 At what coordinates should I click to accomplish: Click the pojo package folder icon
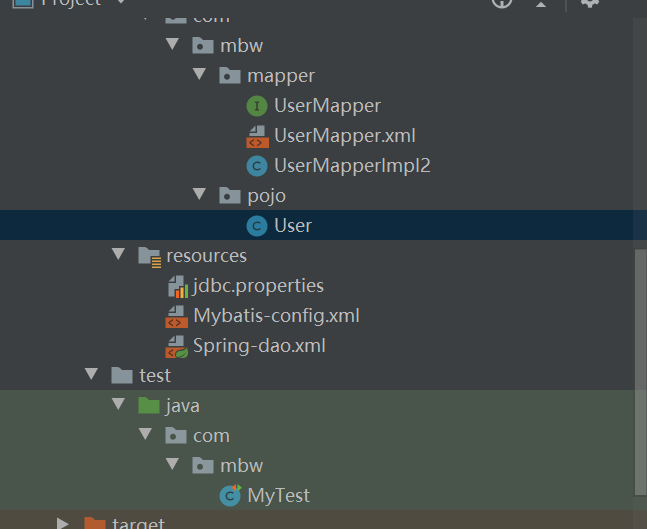(x=230, y=196)
